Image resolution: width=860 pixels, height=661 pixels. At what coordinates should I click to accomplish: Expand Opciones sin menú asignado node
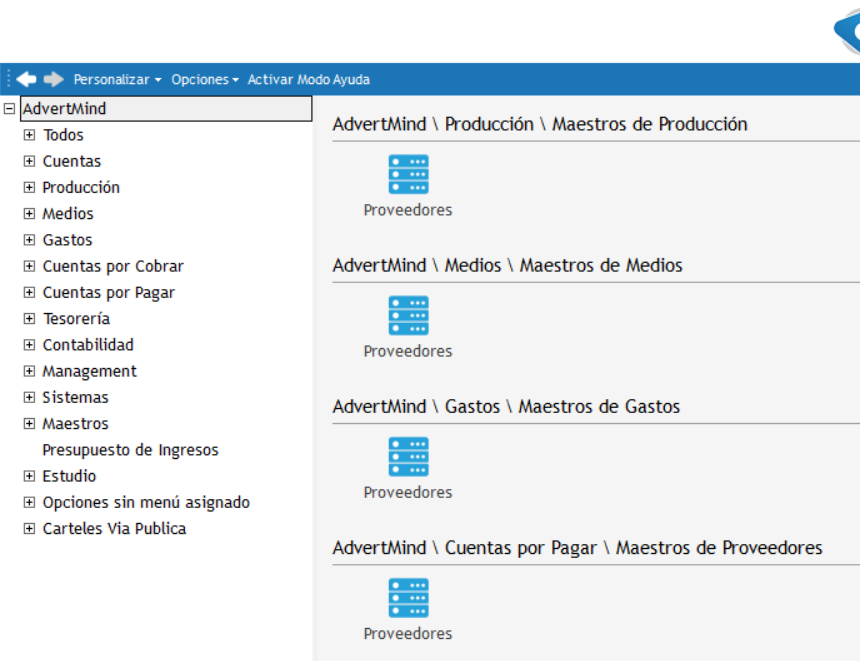29,502
